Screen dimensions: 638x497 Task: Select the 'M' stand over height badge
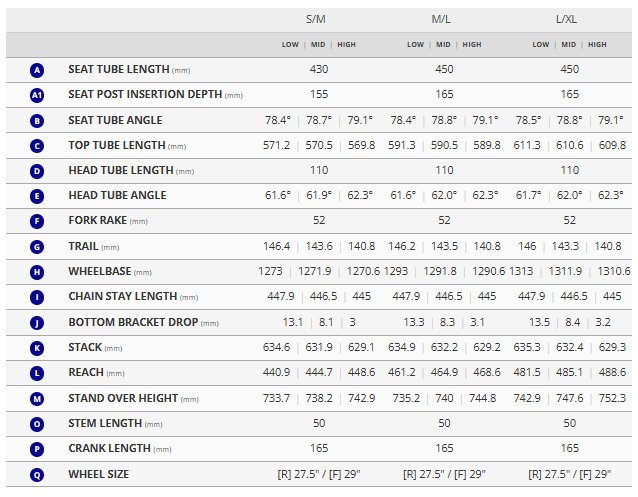(37, 398)
